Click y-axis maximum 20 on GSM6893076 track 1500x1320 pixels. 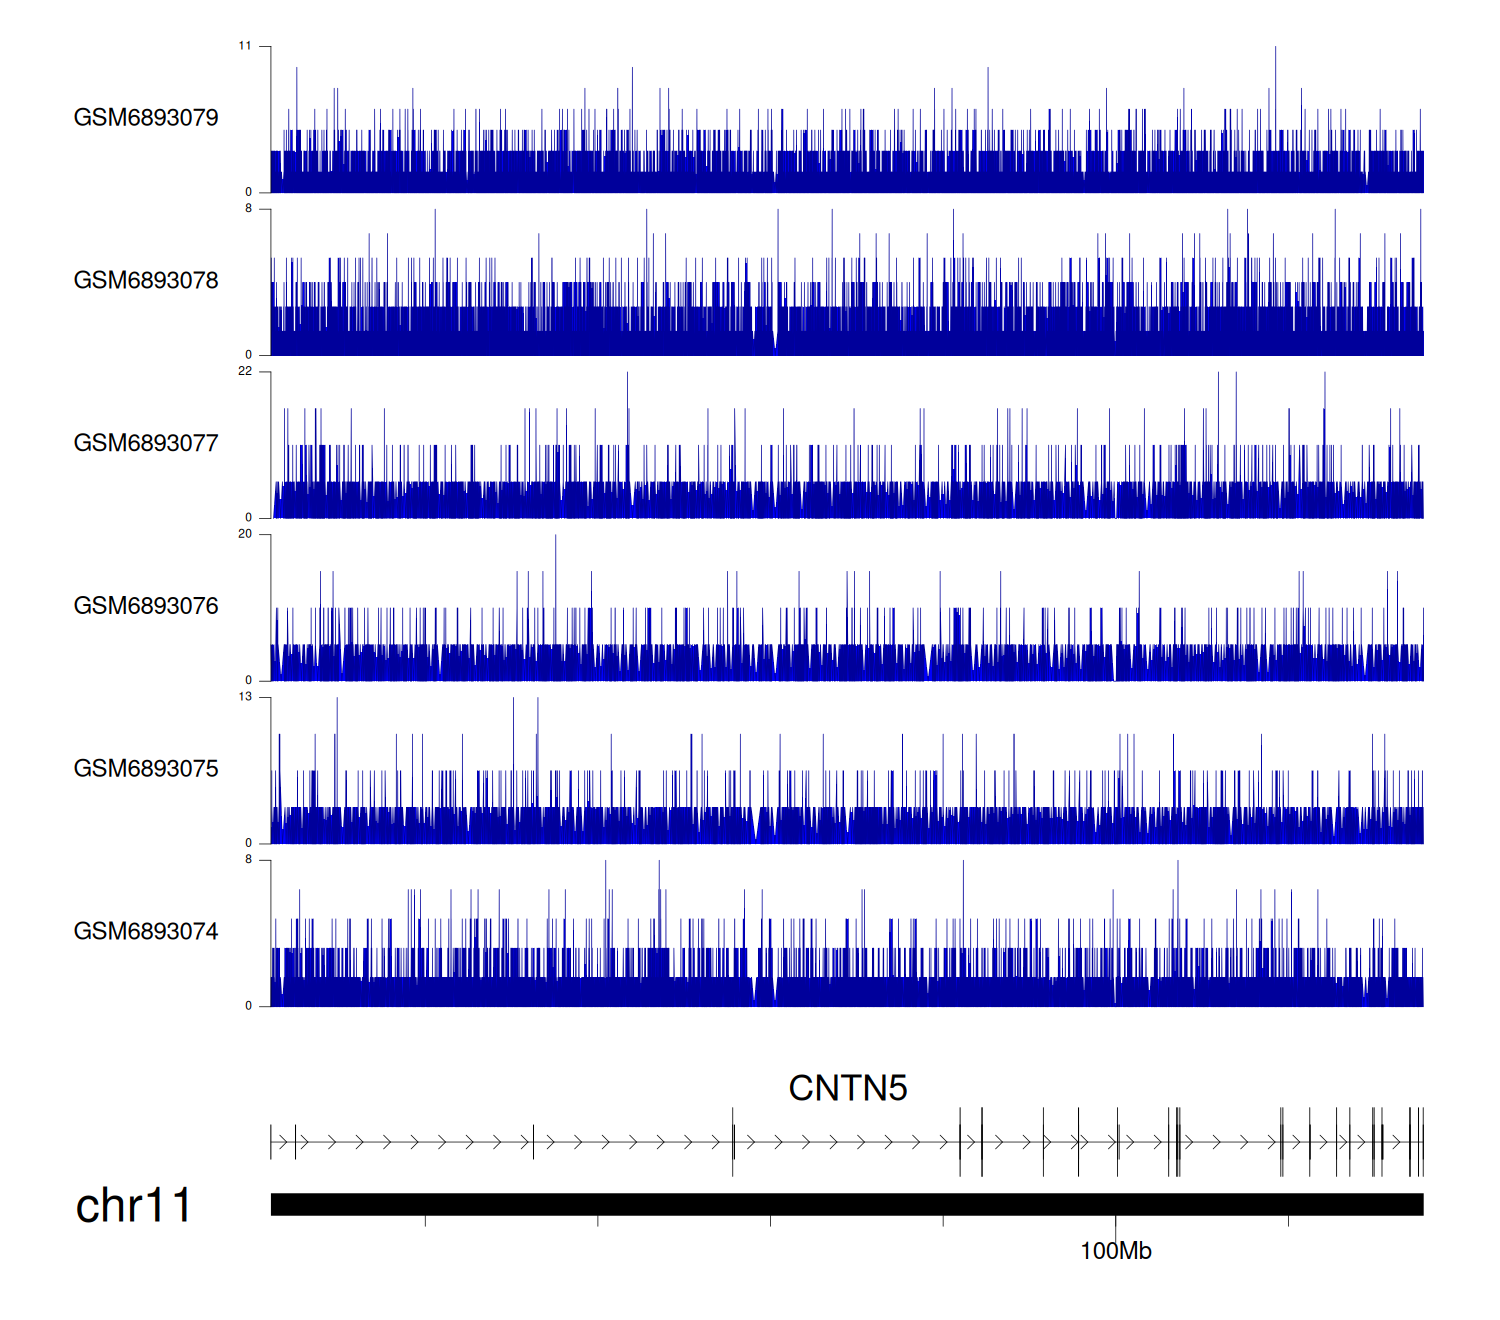245,534
